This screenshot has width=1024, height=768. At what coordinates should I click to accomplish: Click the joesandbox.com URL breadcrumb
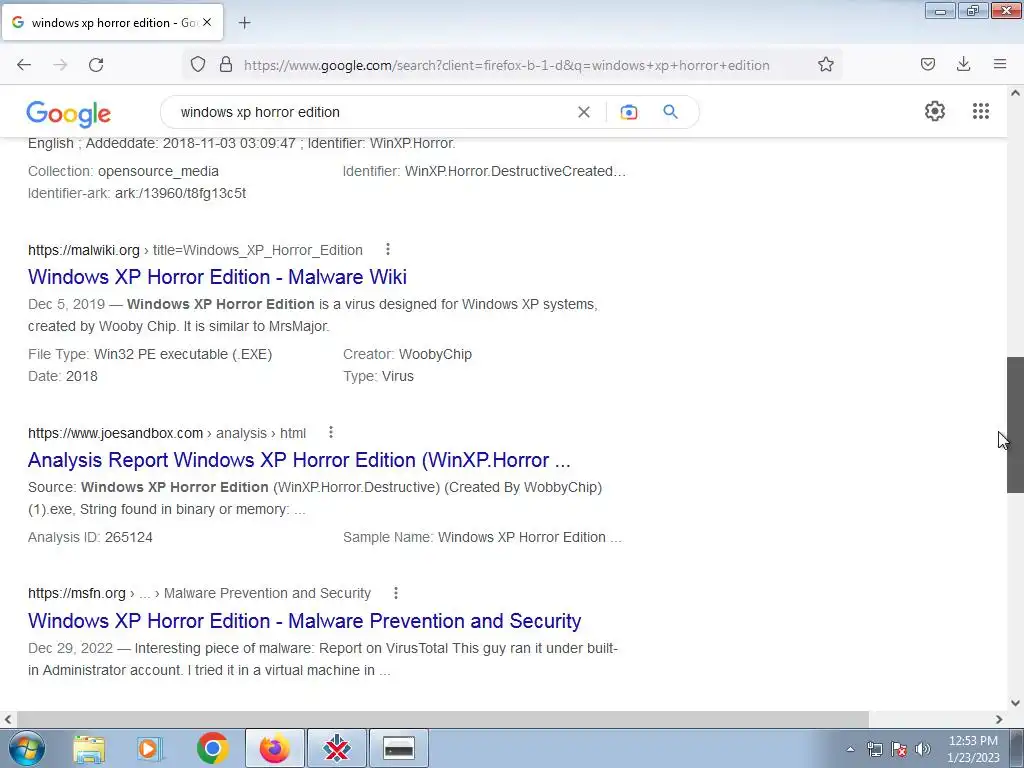tap(167, 433)
